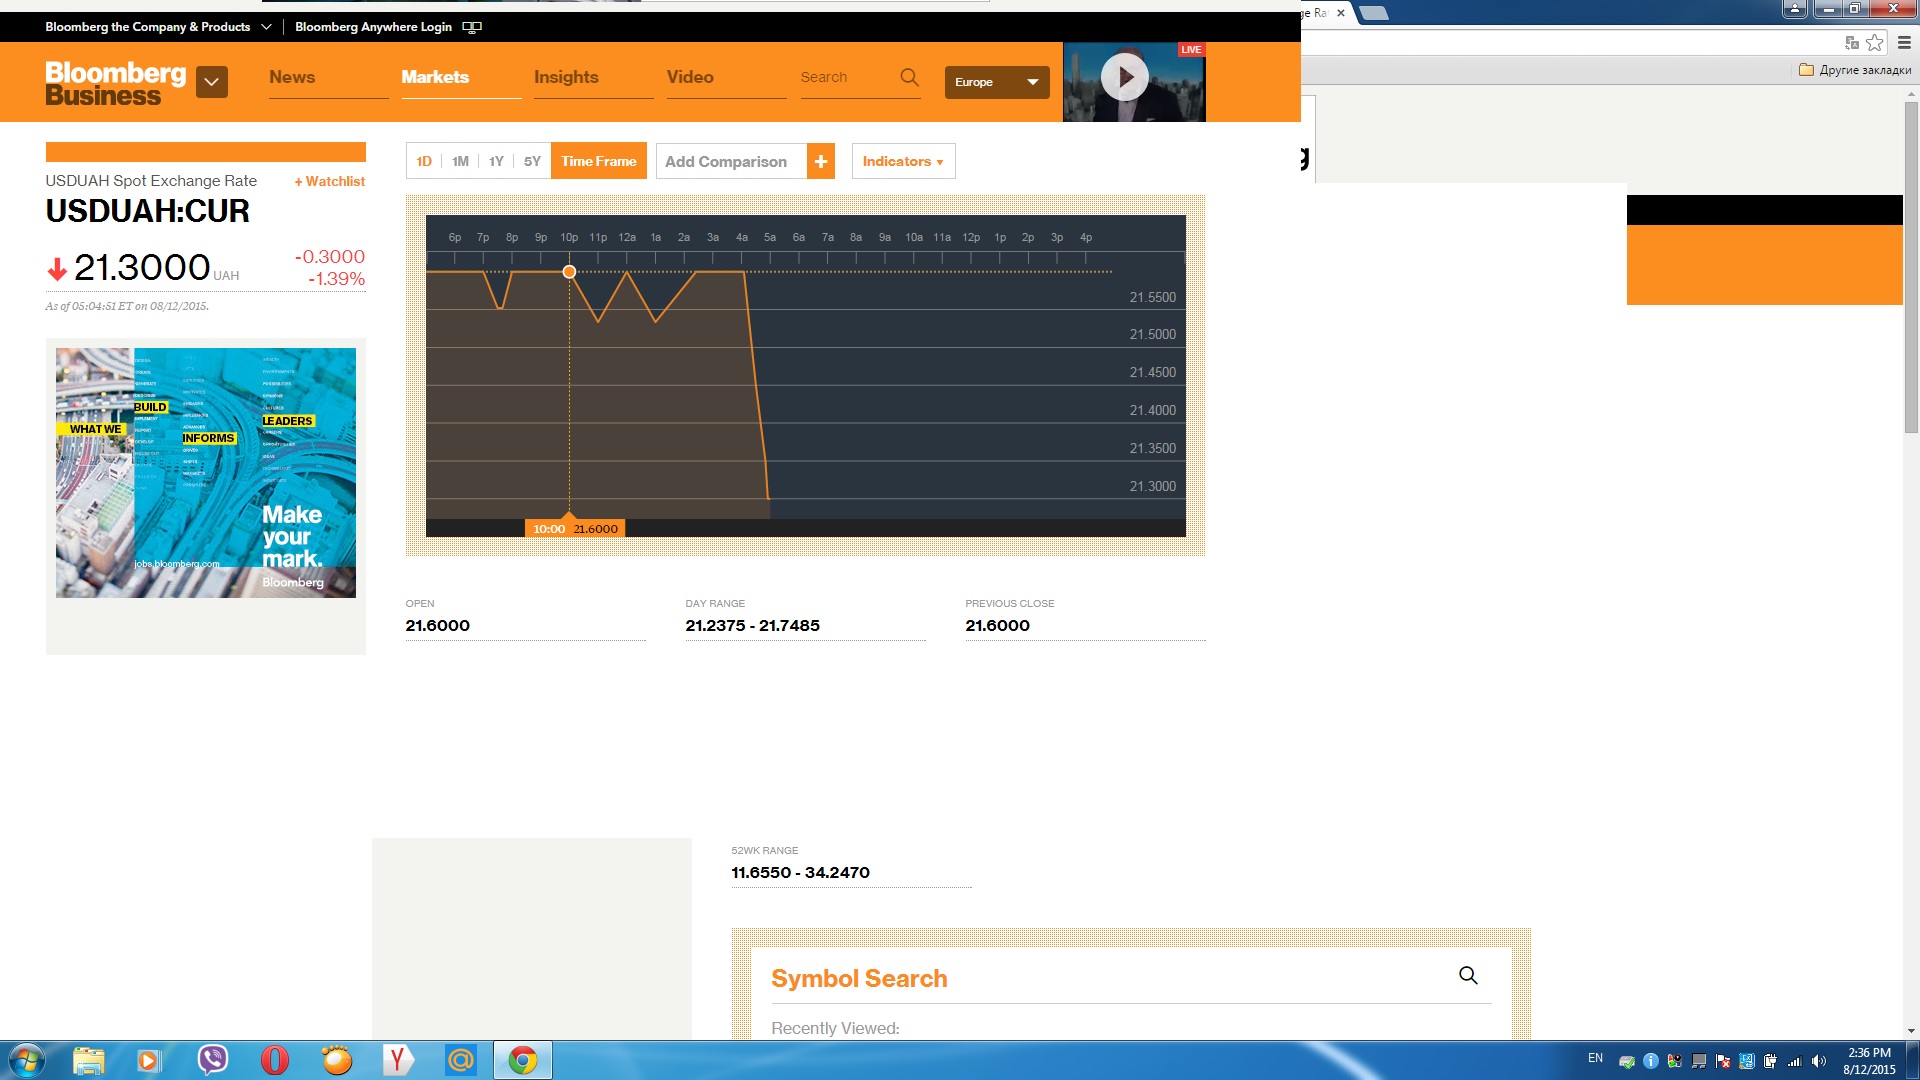This screenshot has width=1920, height=1080.
Task: Click the orange chart marker at 10p
Action: [x=569, y=272]
